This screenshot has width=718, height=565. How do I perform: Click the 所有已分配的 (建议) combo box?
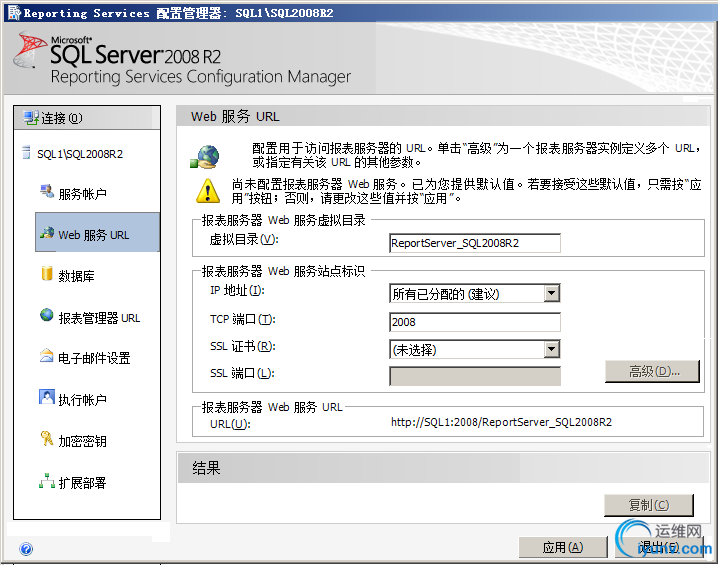pos(474,293)
